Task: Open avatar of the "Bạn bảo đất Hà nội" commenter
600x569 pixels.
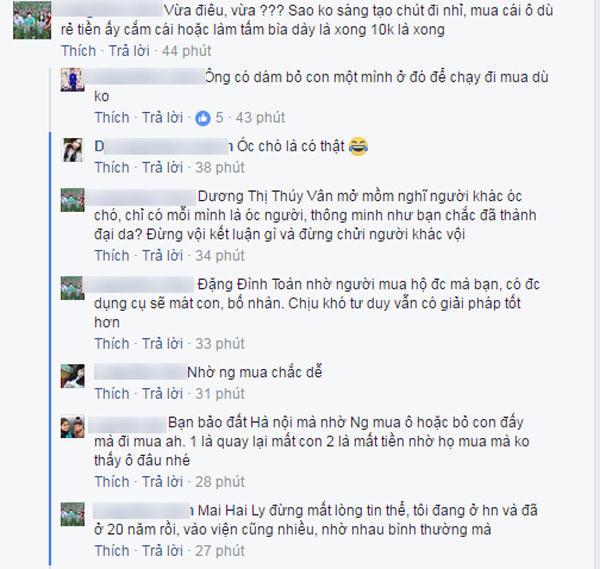Action: [x=72, y=427]
